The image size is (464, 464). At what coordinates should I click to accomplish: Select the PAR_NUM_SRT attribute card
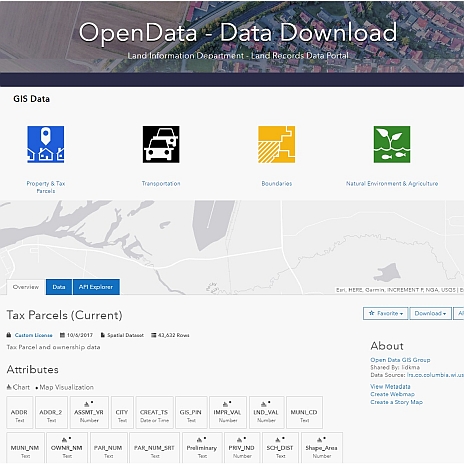click(x=154, y=448)
